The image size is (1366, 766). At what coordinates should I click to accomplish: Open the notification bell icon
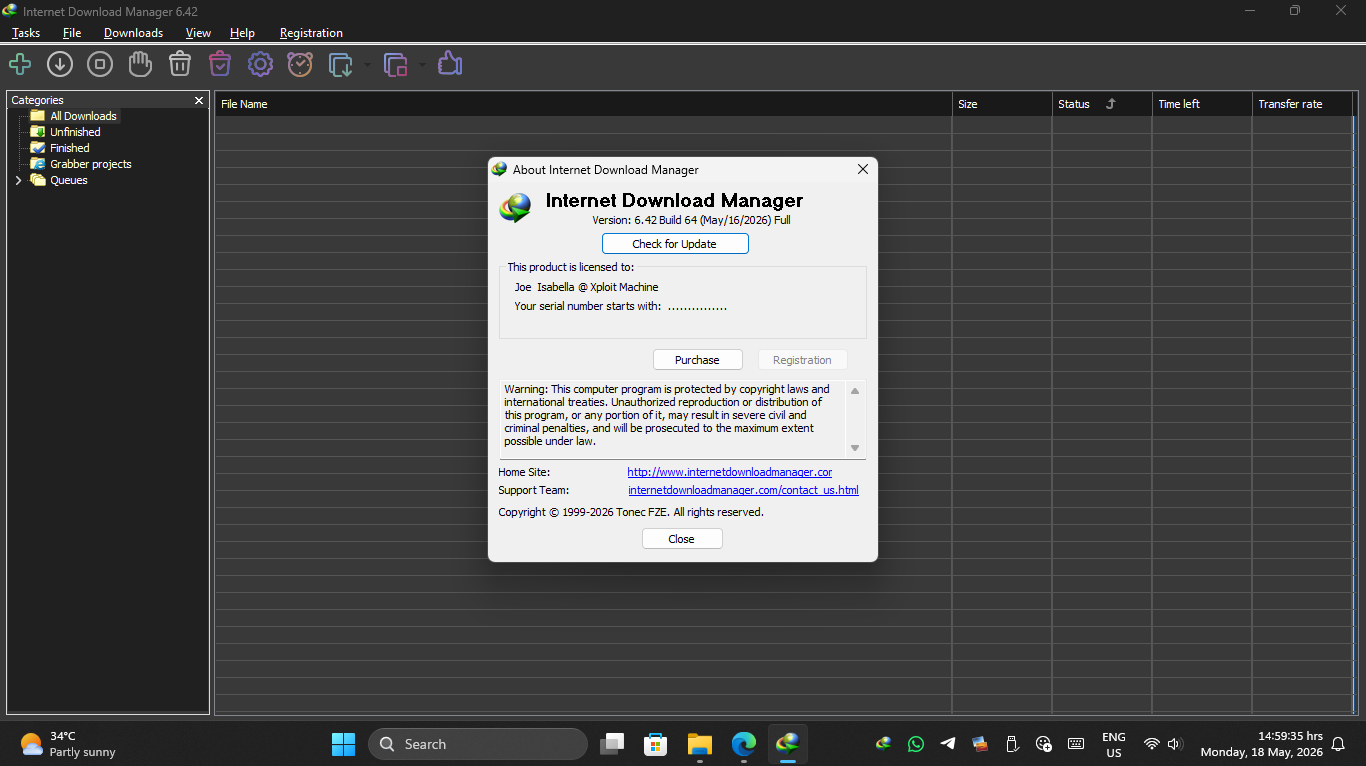pyautogui.click(x=1338, y=744)
